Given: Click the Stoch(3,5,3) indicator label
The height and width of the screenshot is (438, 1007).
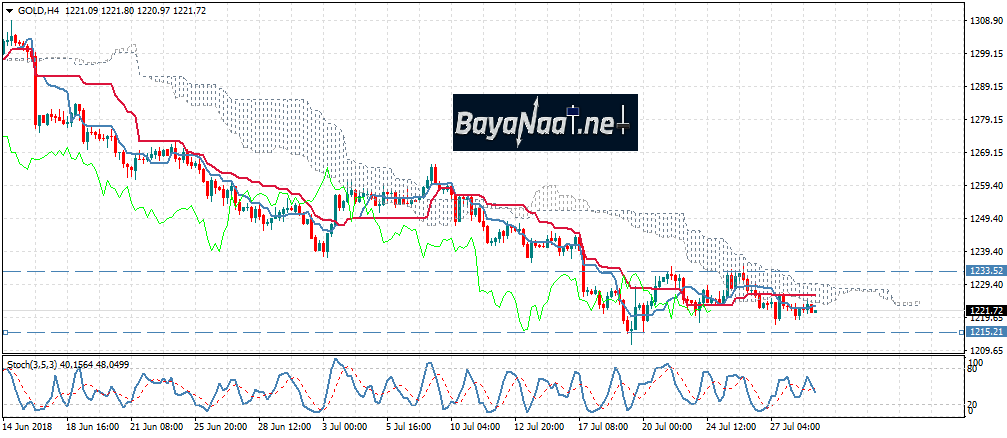Looking at the screenshot, I should click(x=45, y=364).
